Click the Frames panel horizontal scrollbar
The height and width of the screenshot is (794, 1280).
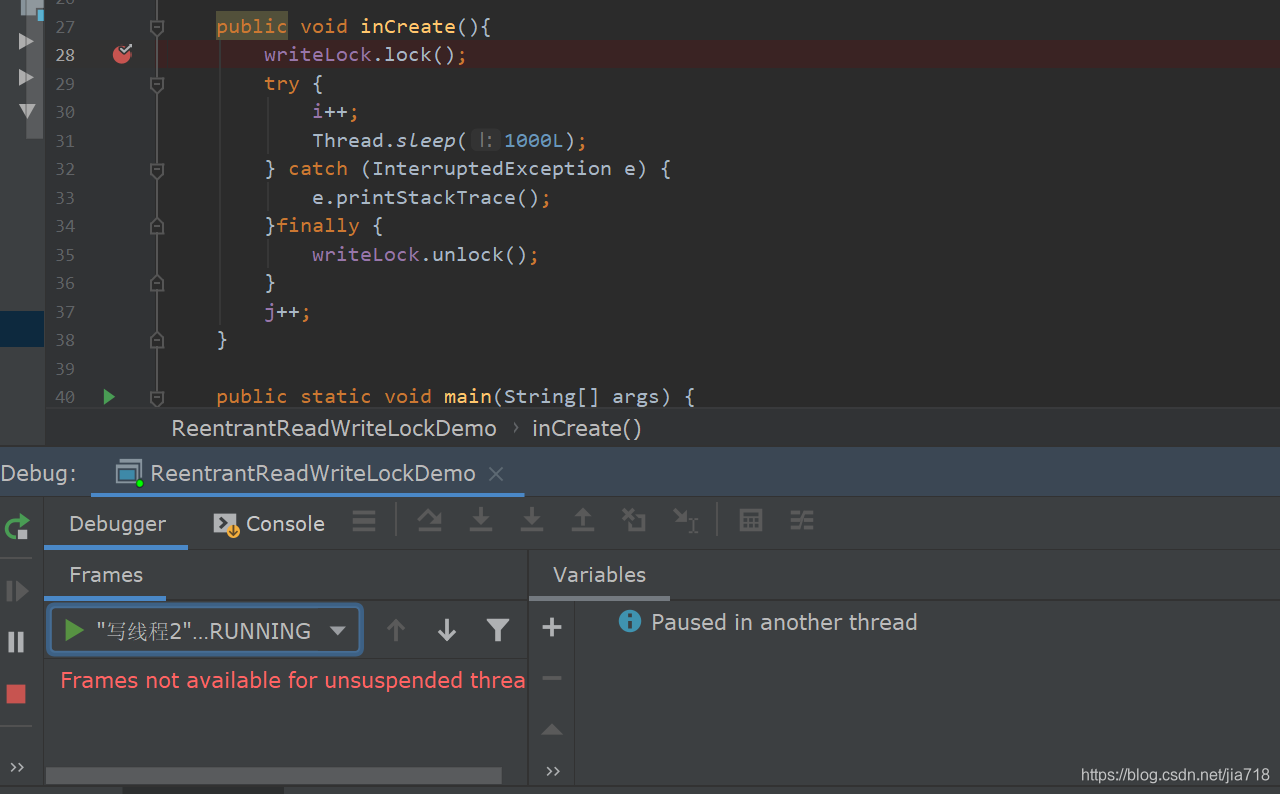(x=273, y=775)
